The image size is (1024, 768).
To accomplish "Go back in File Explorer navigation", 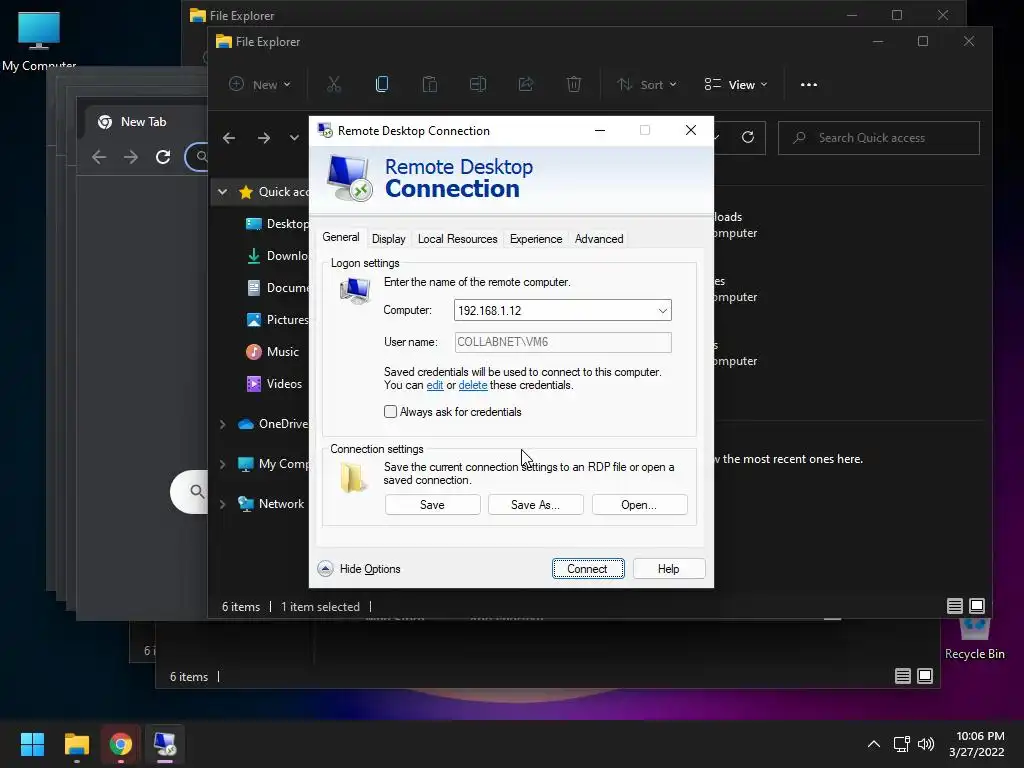I will click(229, 138).
